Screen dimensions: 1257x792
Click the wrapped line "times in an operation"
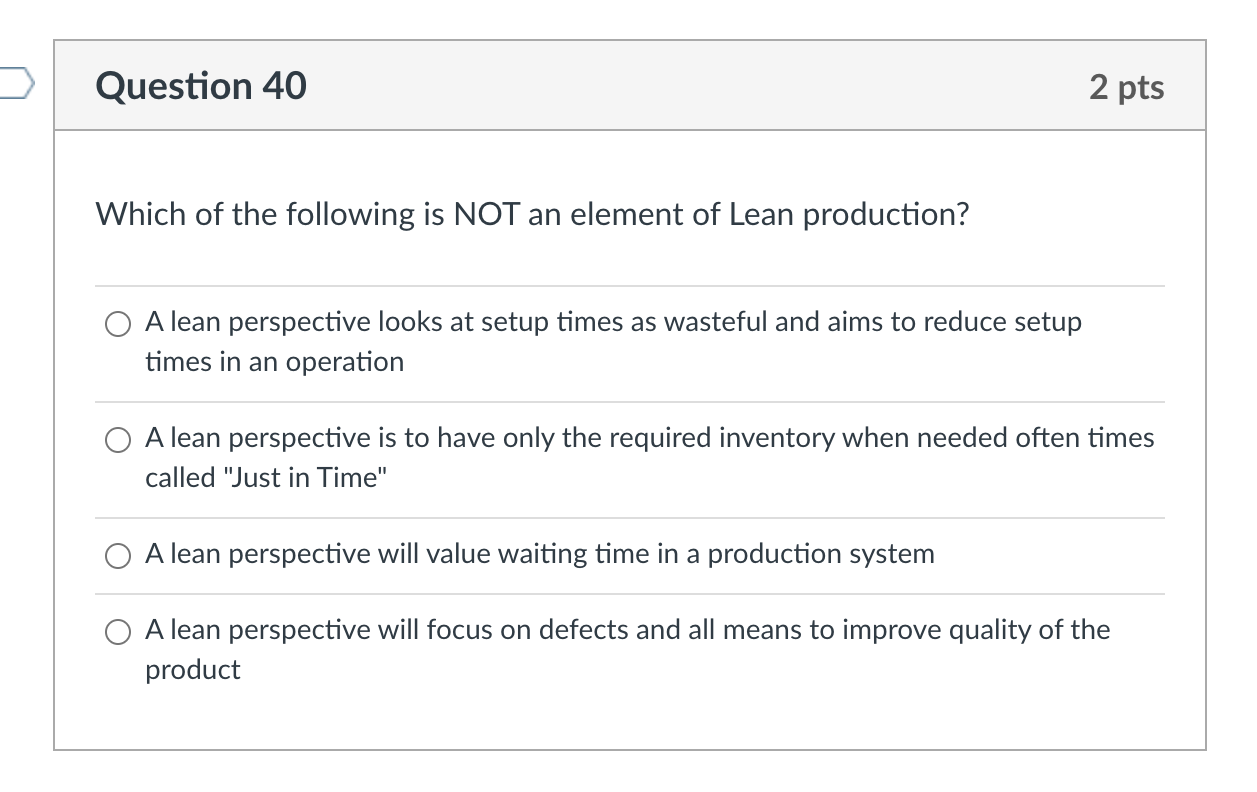point(274,362)
